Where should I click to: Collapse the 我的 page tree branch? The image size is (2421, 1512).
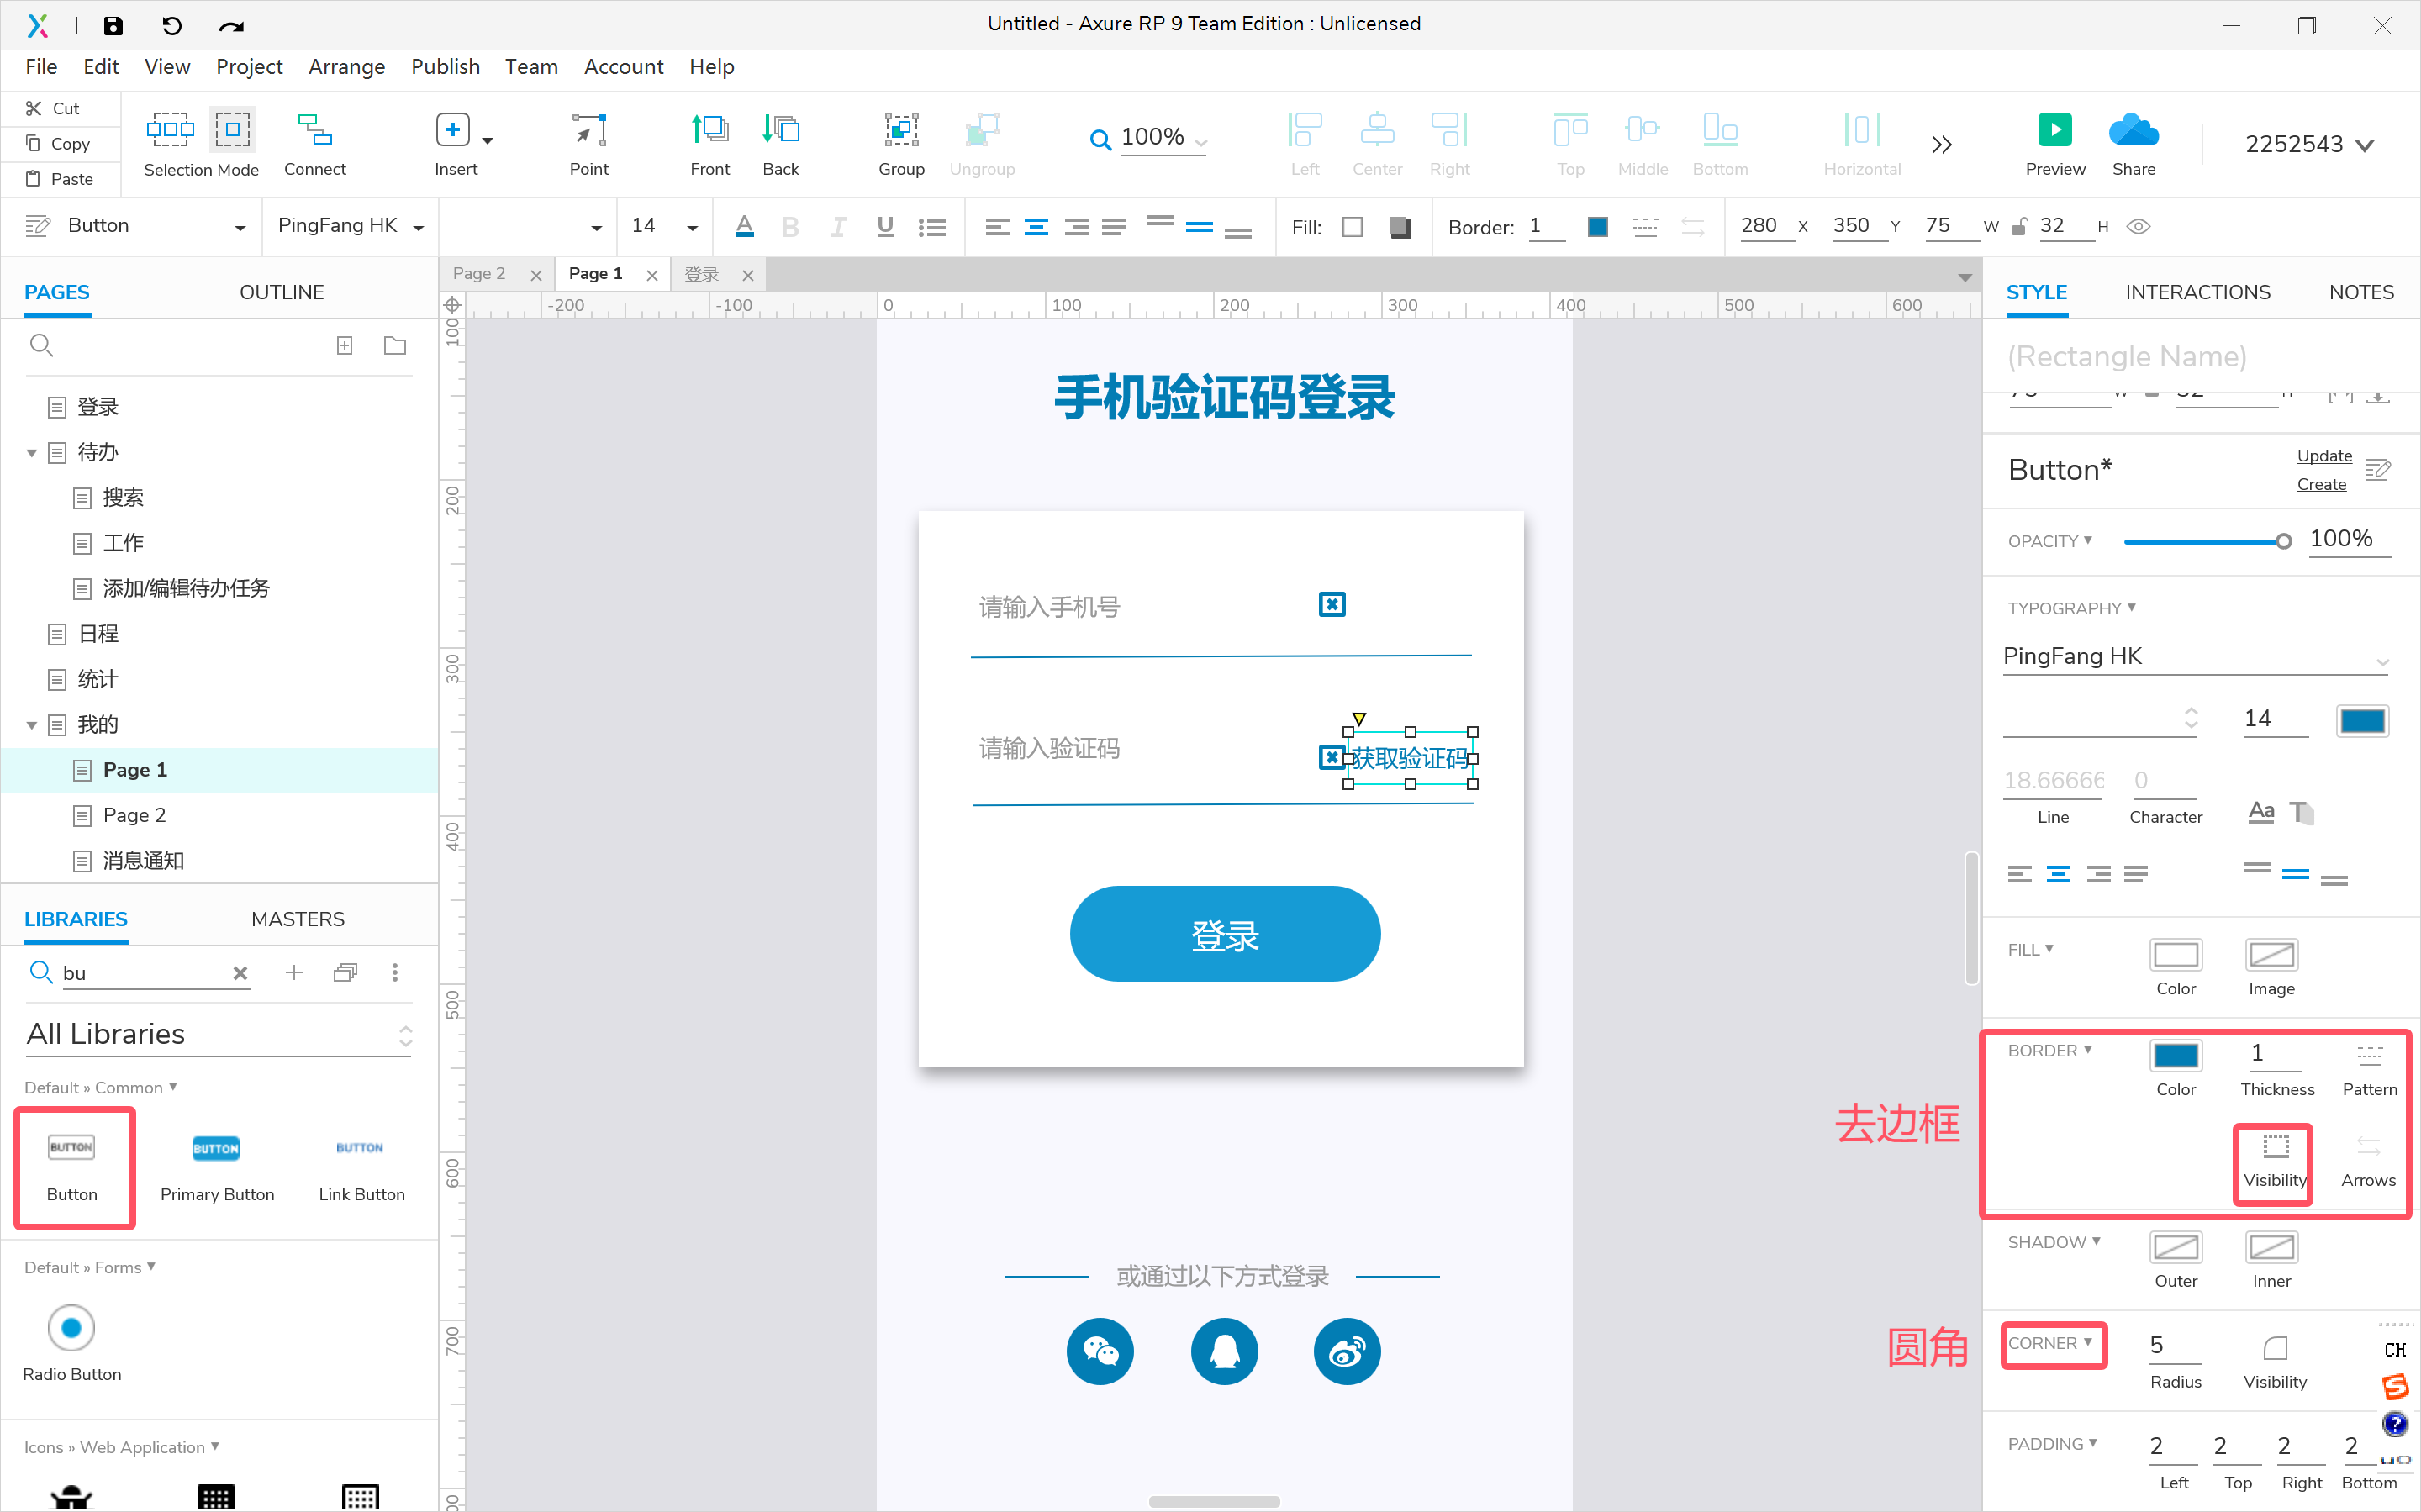pyautogui.click(x=31, y=724)
